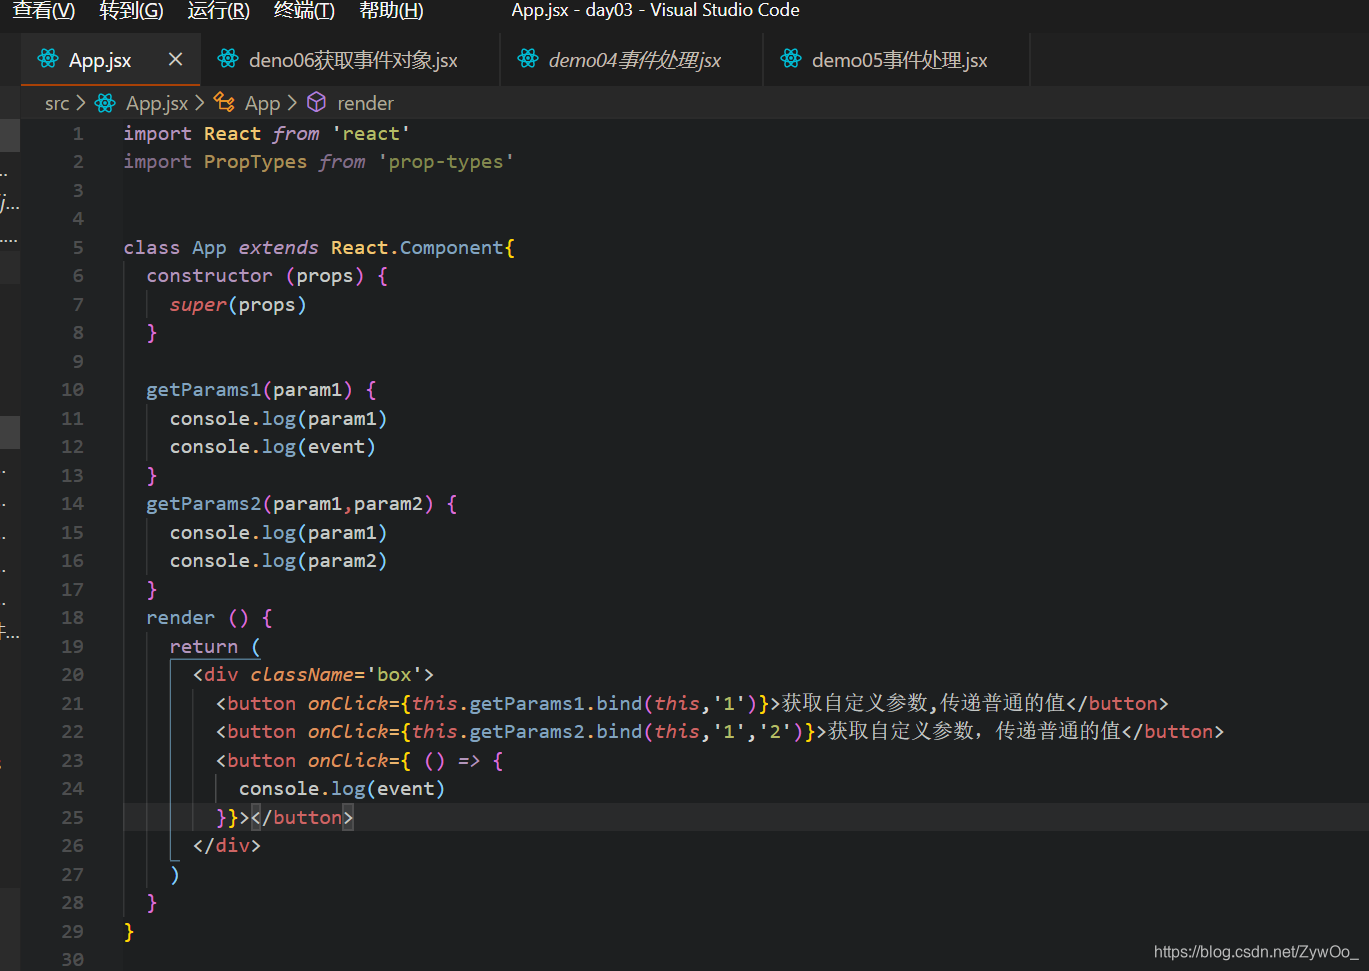
Task: Click 'getParams2(param1,param2)' method definition
Action: tap(290, 504)
